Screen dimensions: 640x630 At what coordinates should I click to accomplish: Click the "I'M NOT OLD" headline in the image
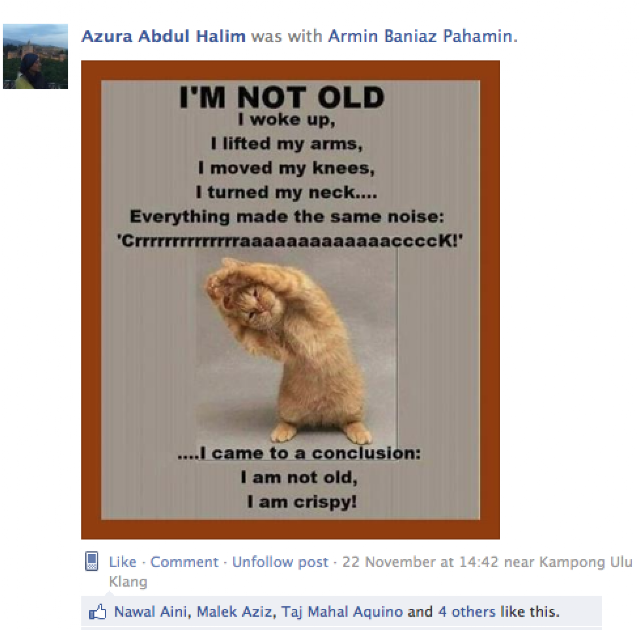click(x=281, y=97)
